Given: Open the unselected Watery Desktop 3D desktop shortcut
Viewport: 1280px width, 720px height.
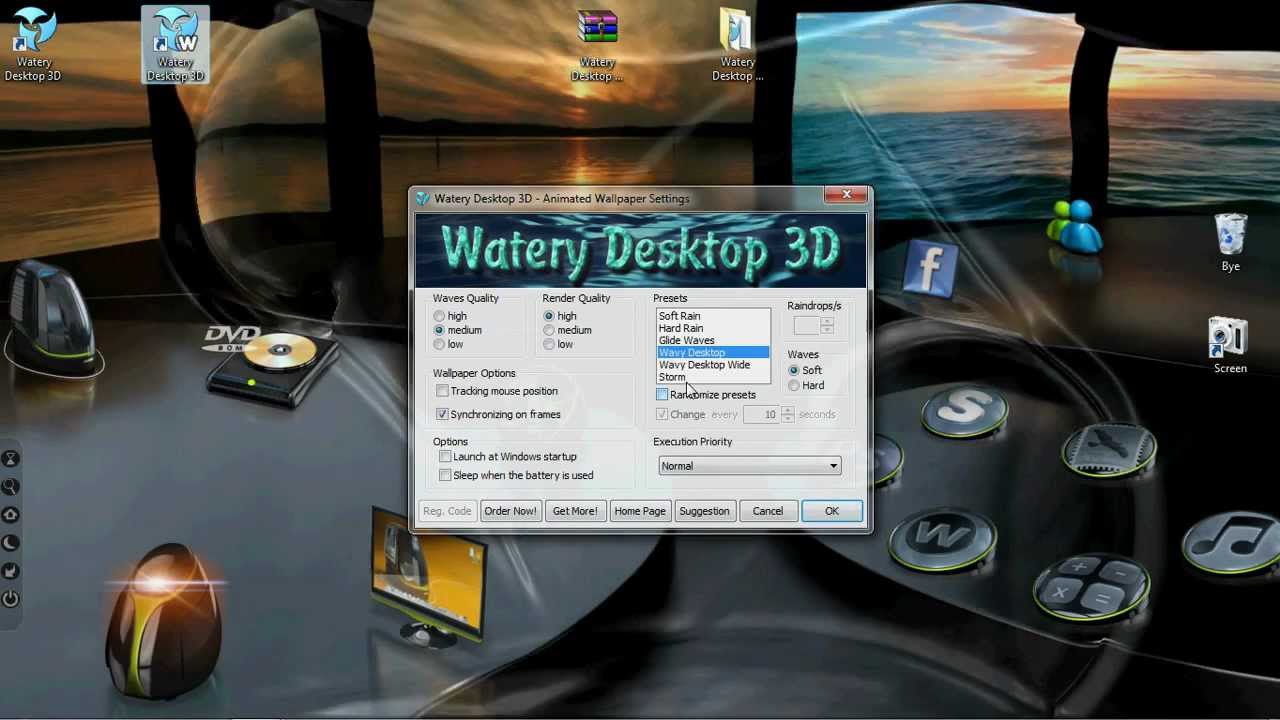Looking at the screenshot, I should click(x=33, y=44).
